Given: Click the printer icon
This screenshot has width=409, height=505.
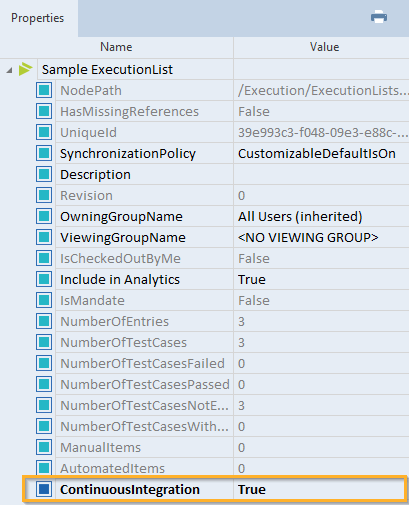Looking at the screenshot, I should coord(379,17).
